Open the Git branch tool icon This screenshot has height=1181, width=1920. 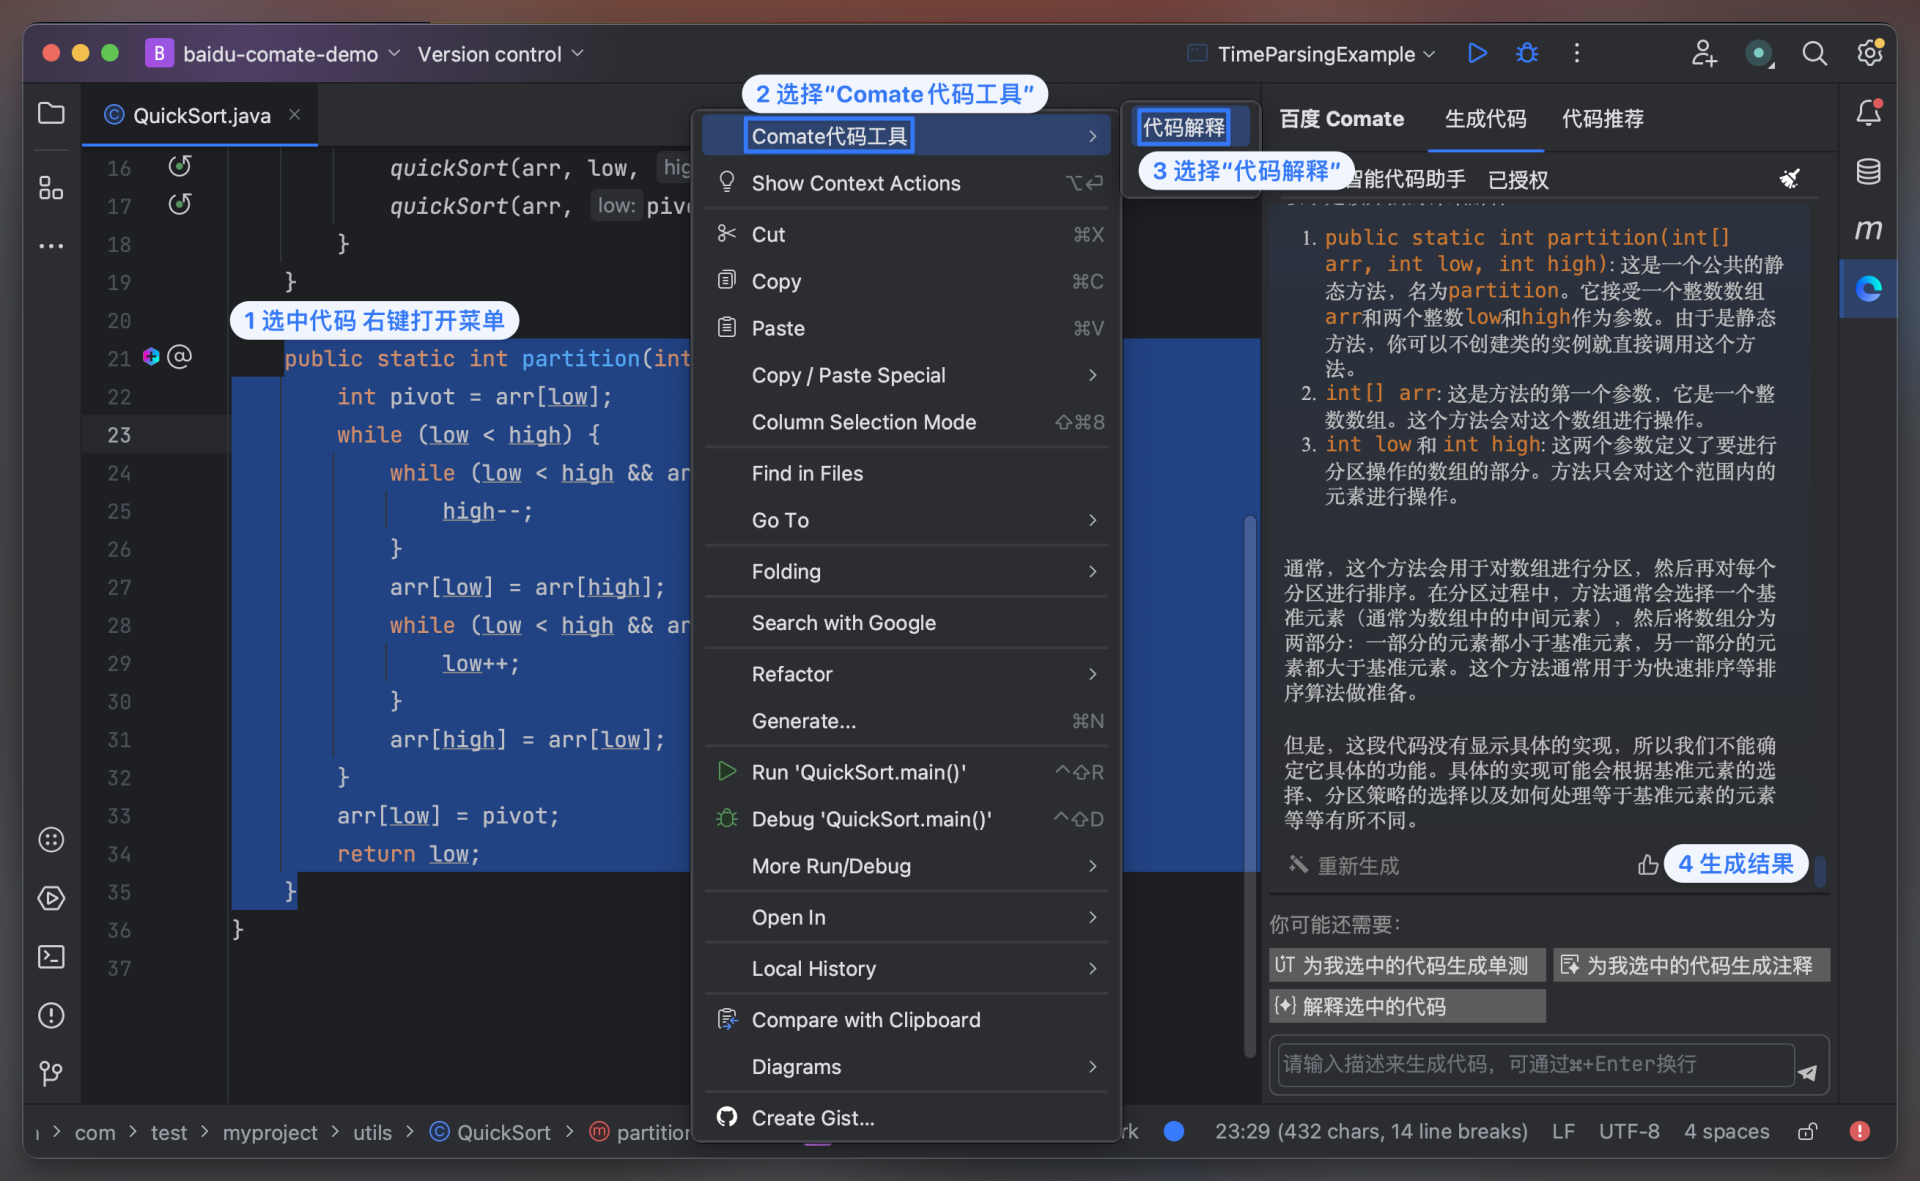tap(51, 1074)
